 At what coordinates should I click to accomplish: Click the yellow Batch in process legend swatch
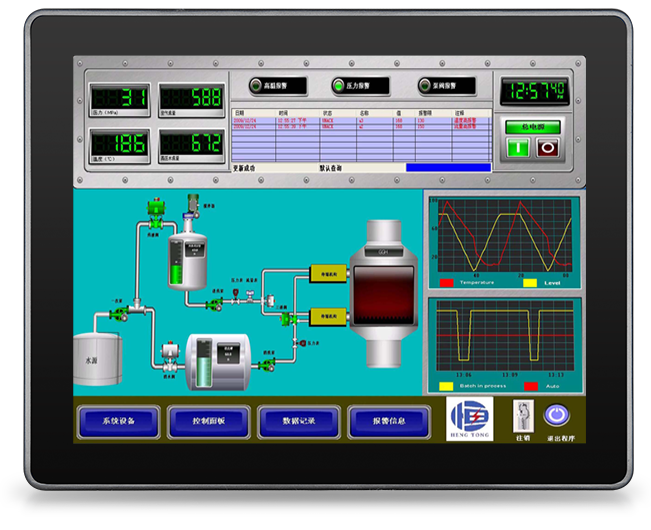pyautogui.click(x=446, y=385)
